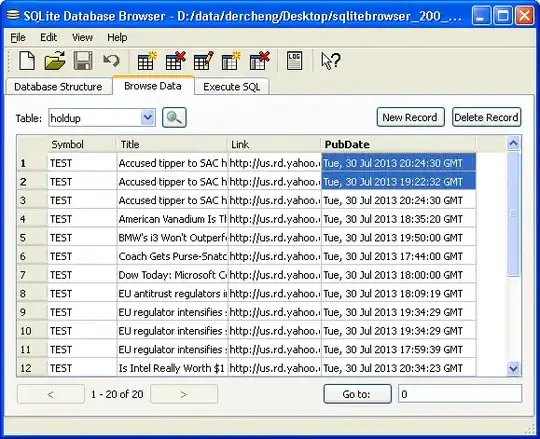
Task: Expand the holdup table dropdown
Action: coord(148,118)
